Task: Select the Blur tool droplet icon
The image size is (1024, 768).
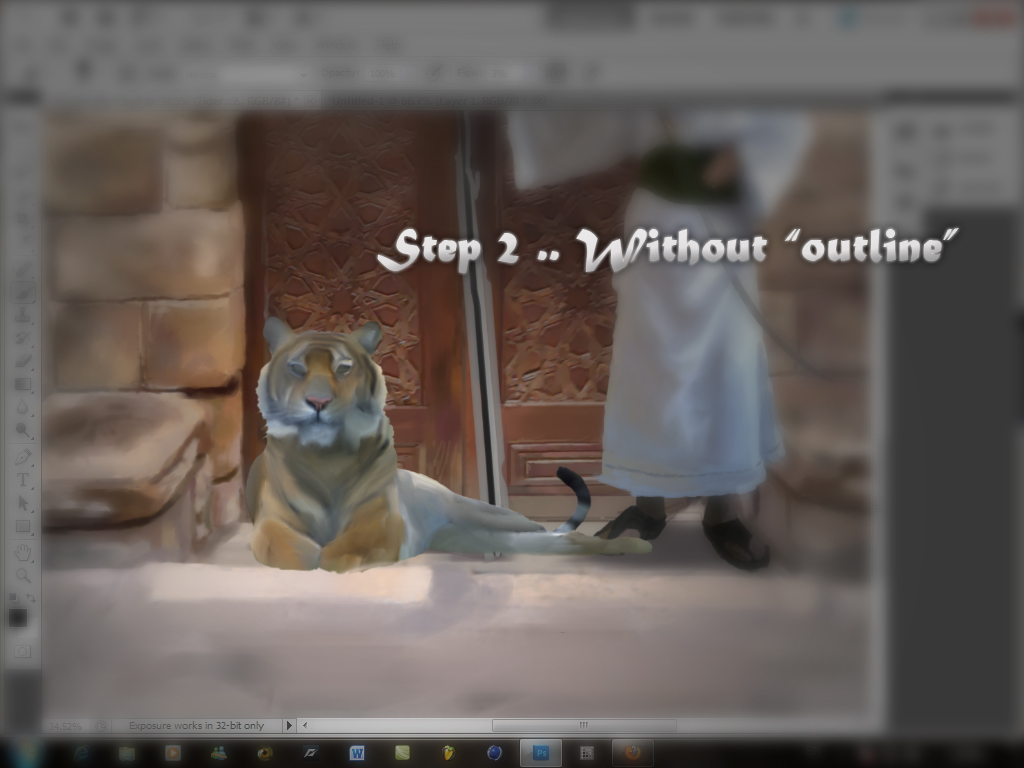Action: tap(23, 408)
